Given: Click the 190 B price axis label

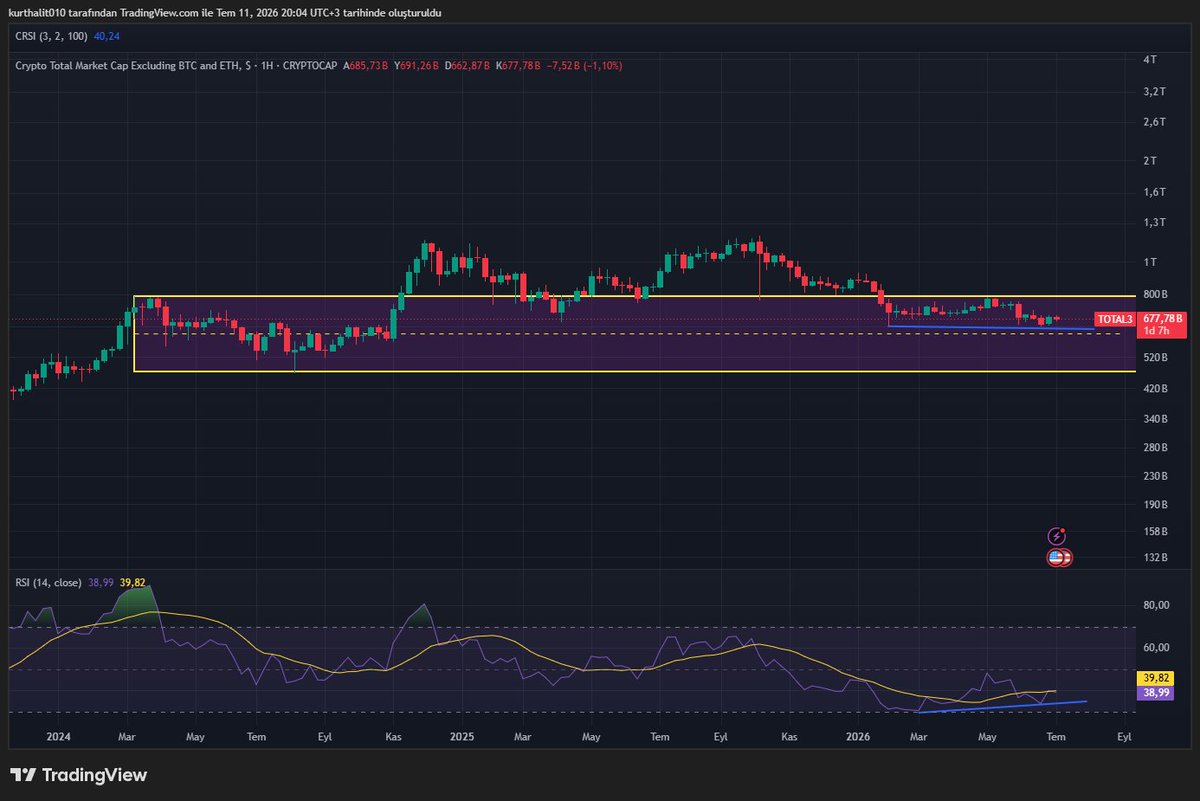Looking at the screenshot, I should (x=1156, y=505).
